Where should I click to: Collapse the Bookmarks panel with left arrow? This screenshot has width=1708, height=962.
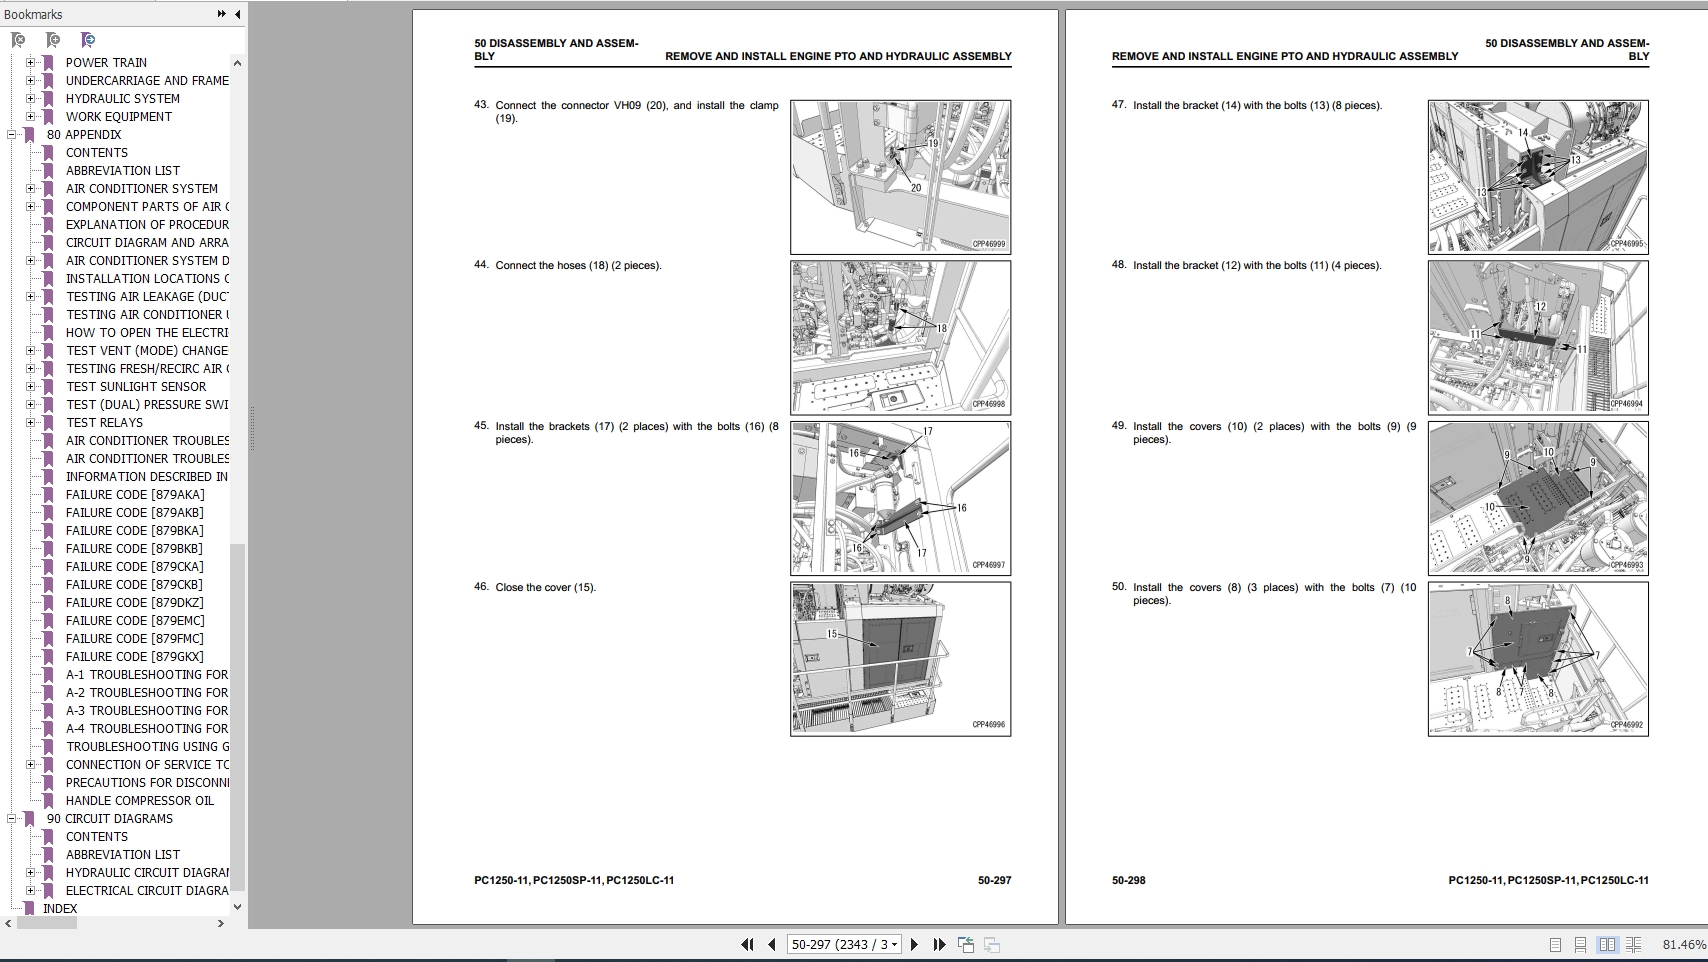(237, 14)
